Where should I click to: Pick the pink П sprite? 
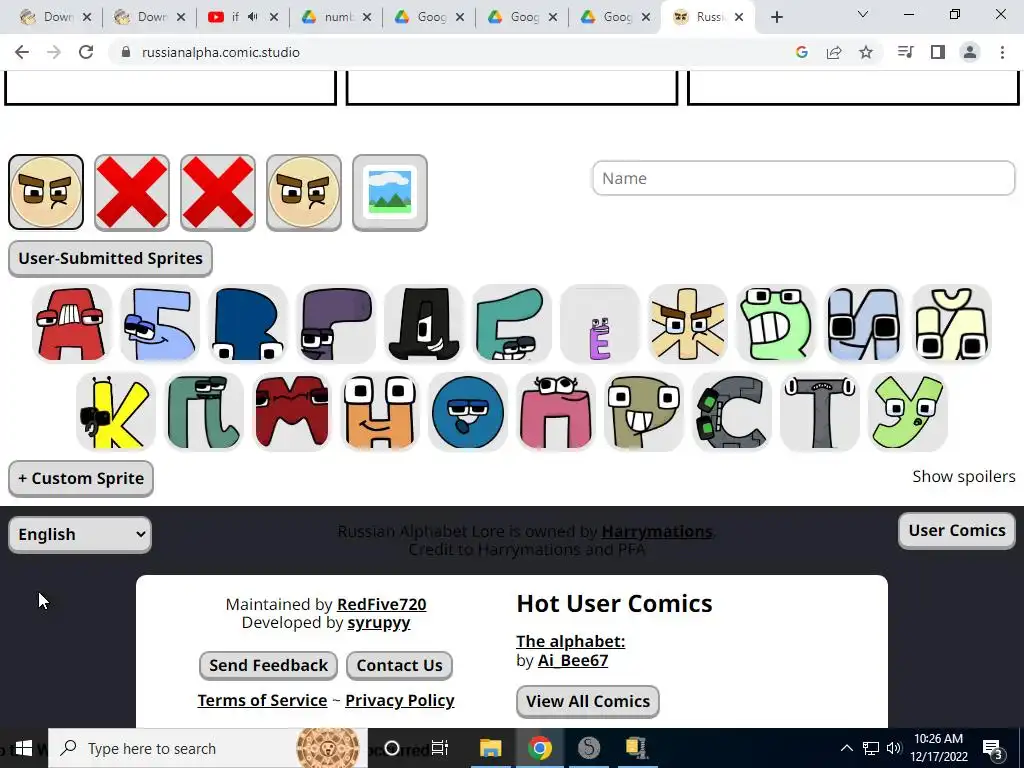coord(556,411)
